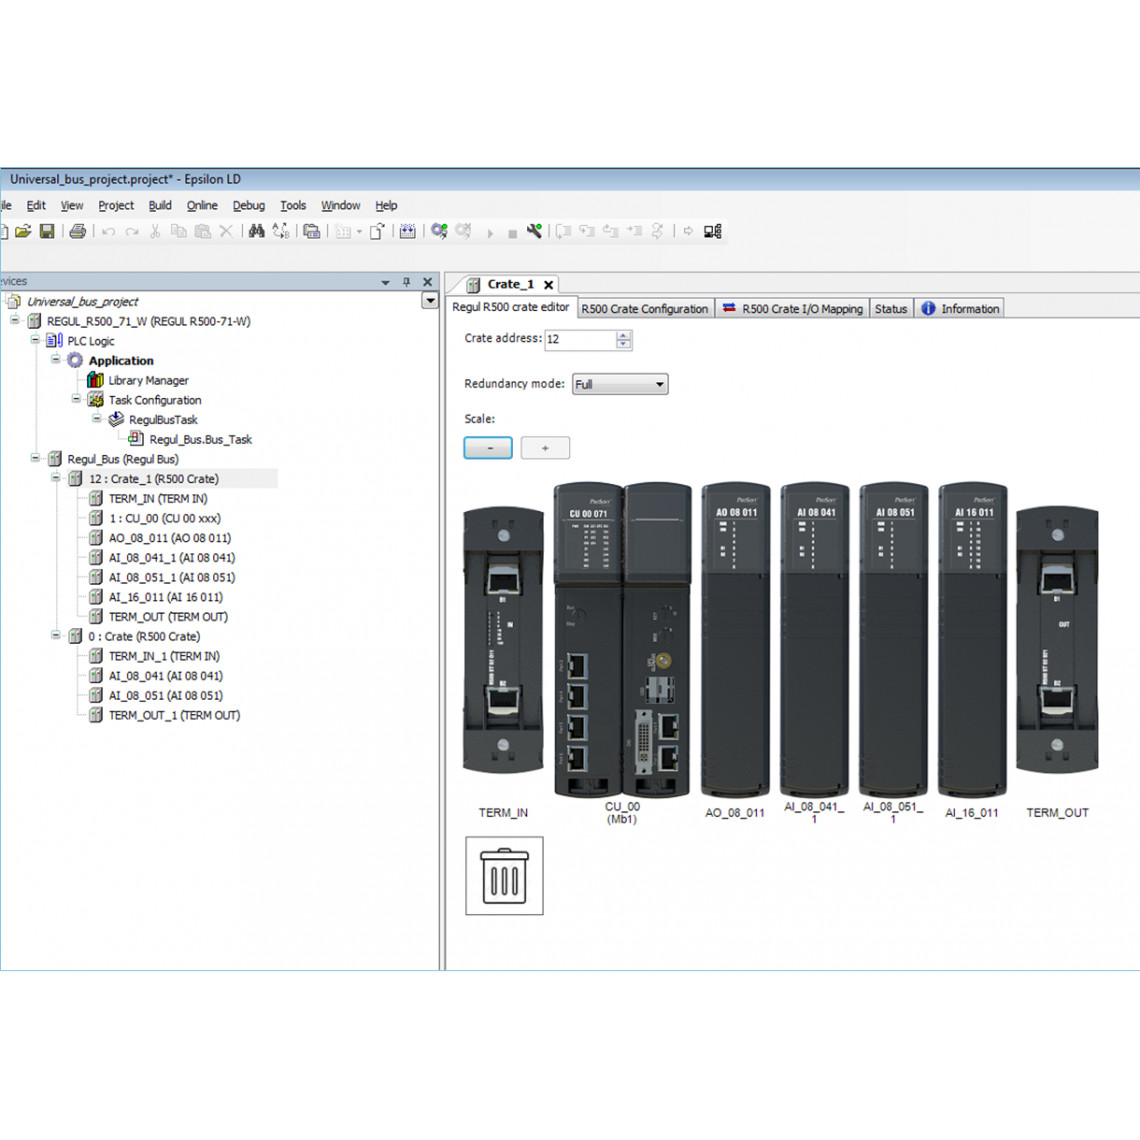Collapse the Application node

[x=55, y=359]
